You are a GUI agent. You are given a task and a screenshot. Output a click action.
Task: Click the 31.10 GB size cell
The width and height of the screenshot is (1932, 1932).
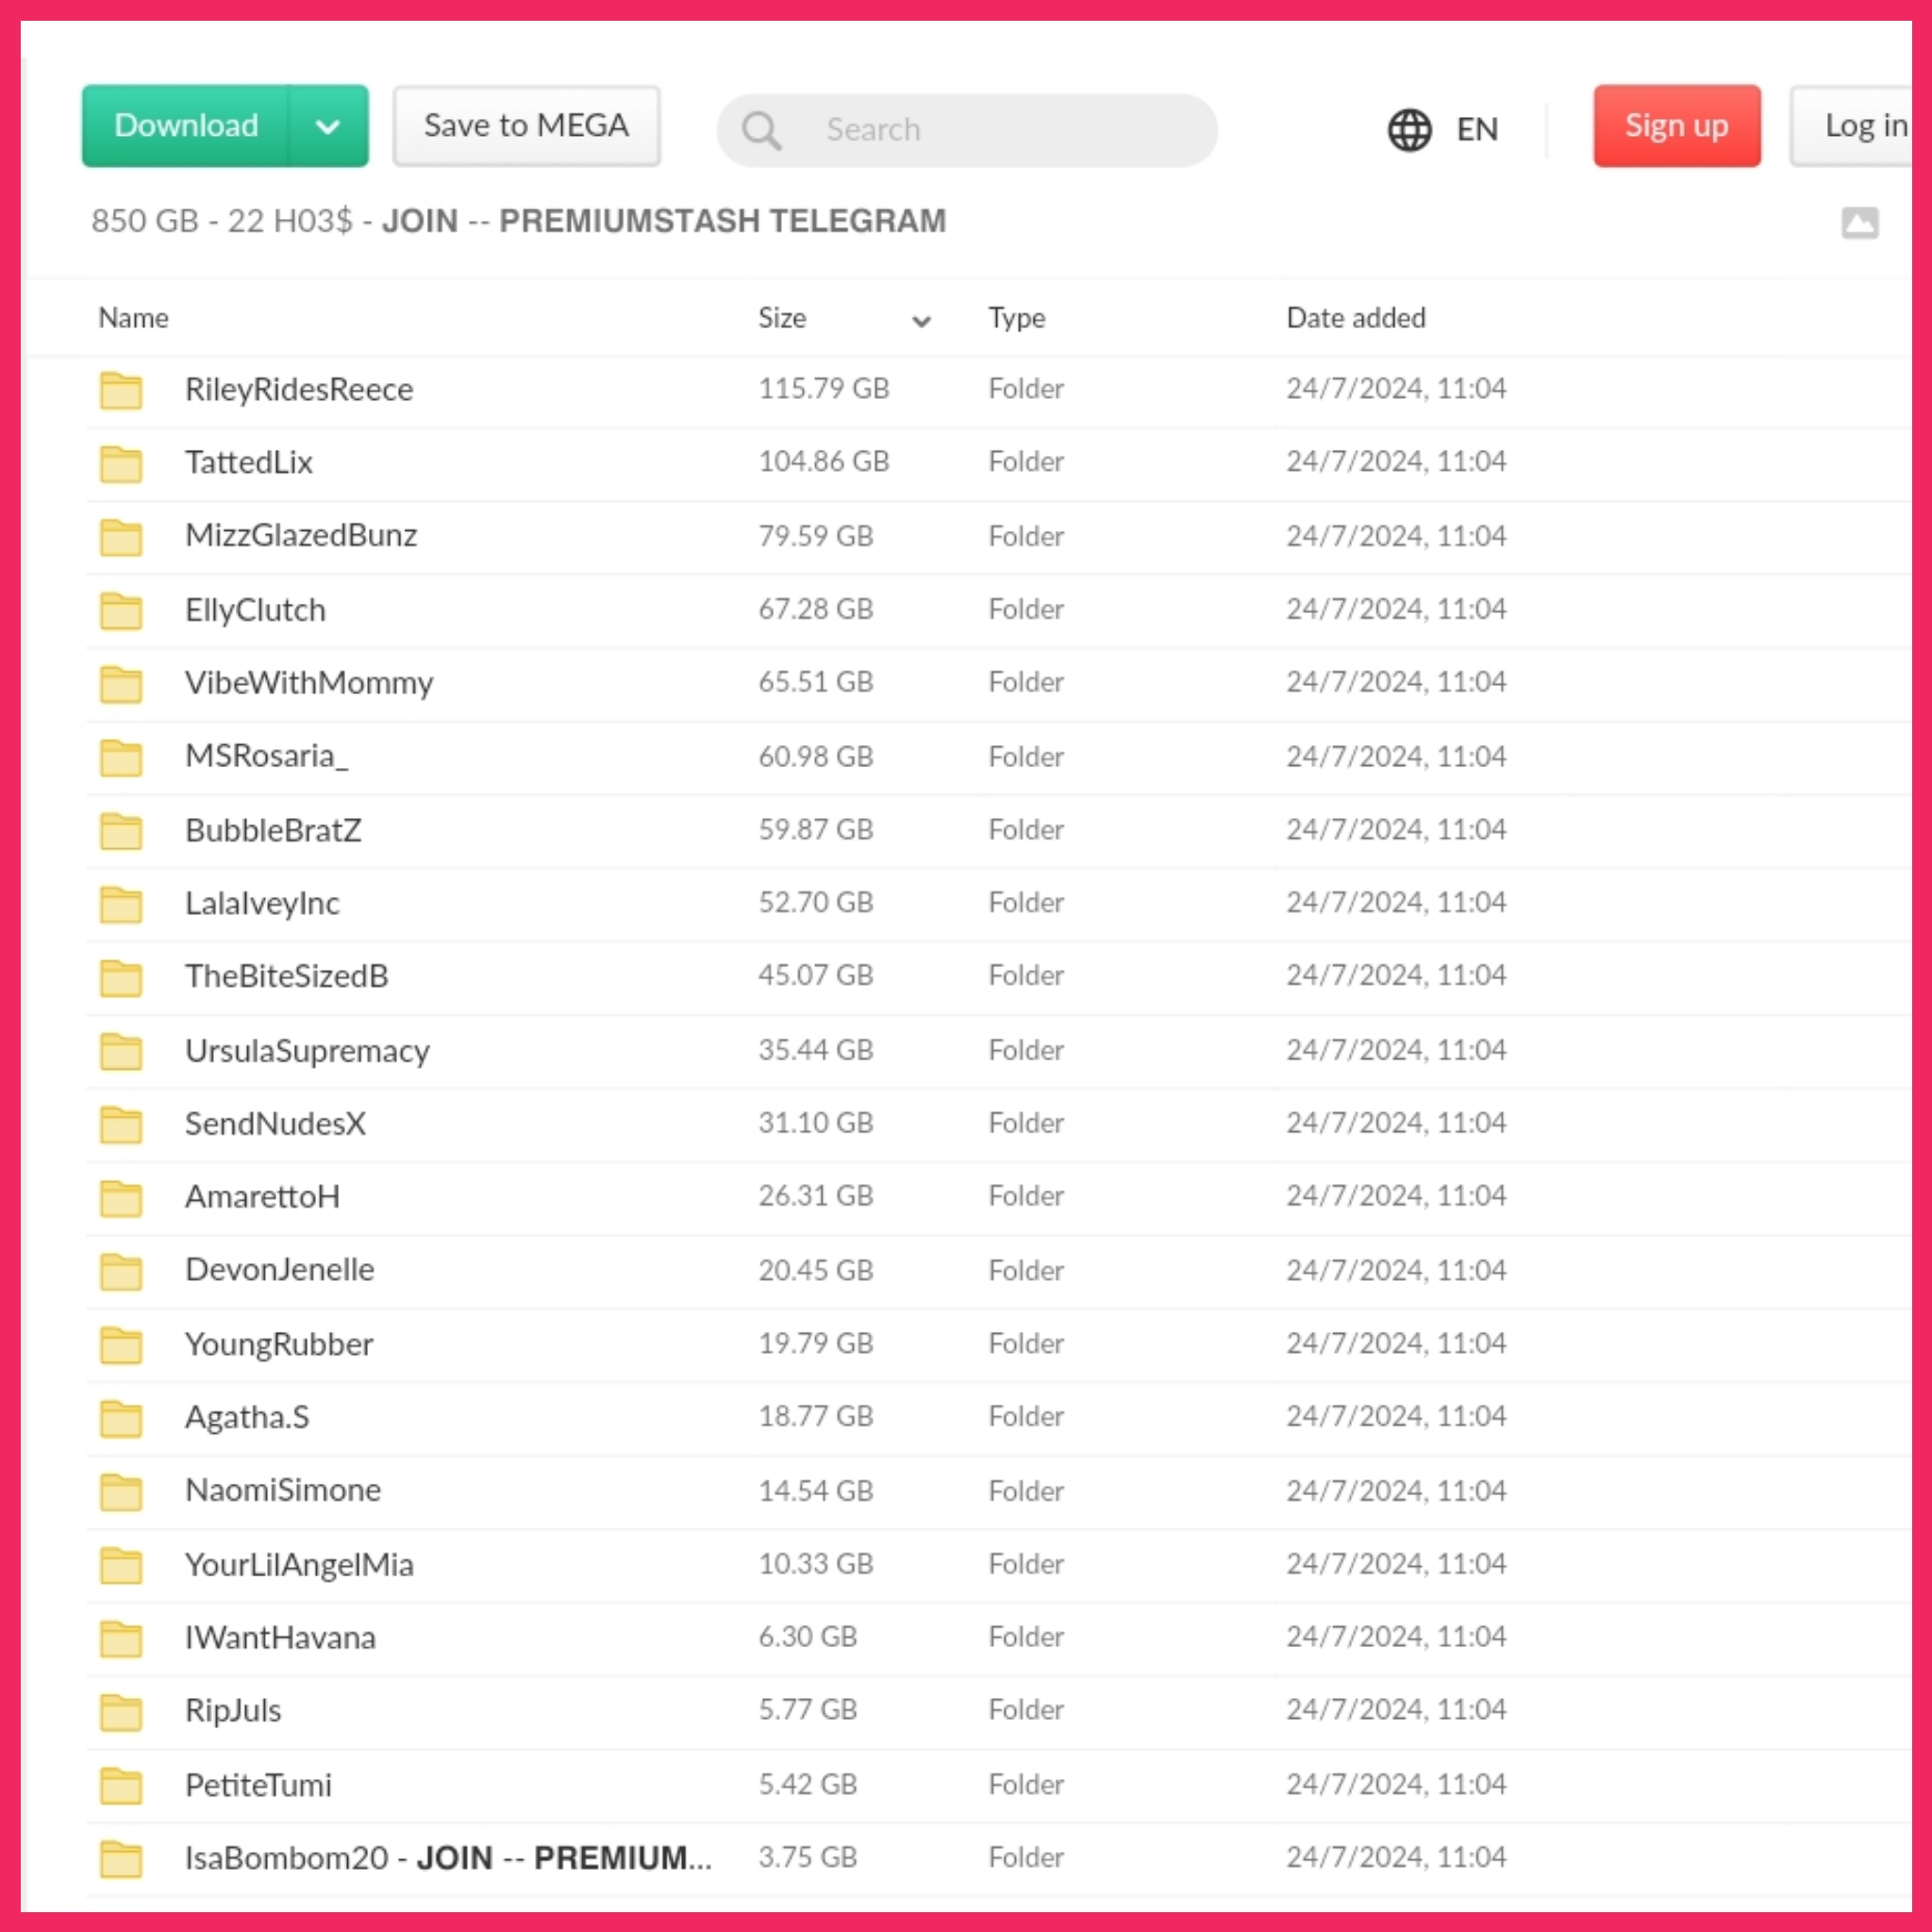pos(816,1123)
